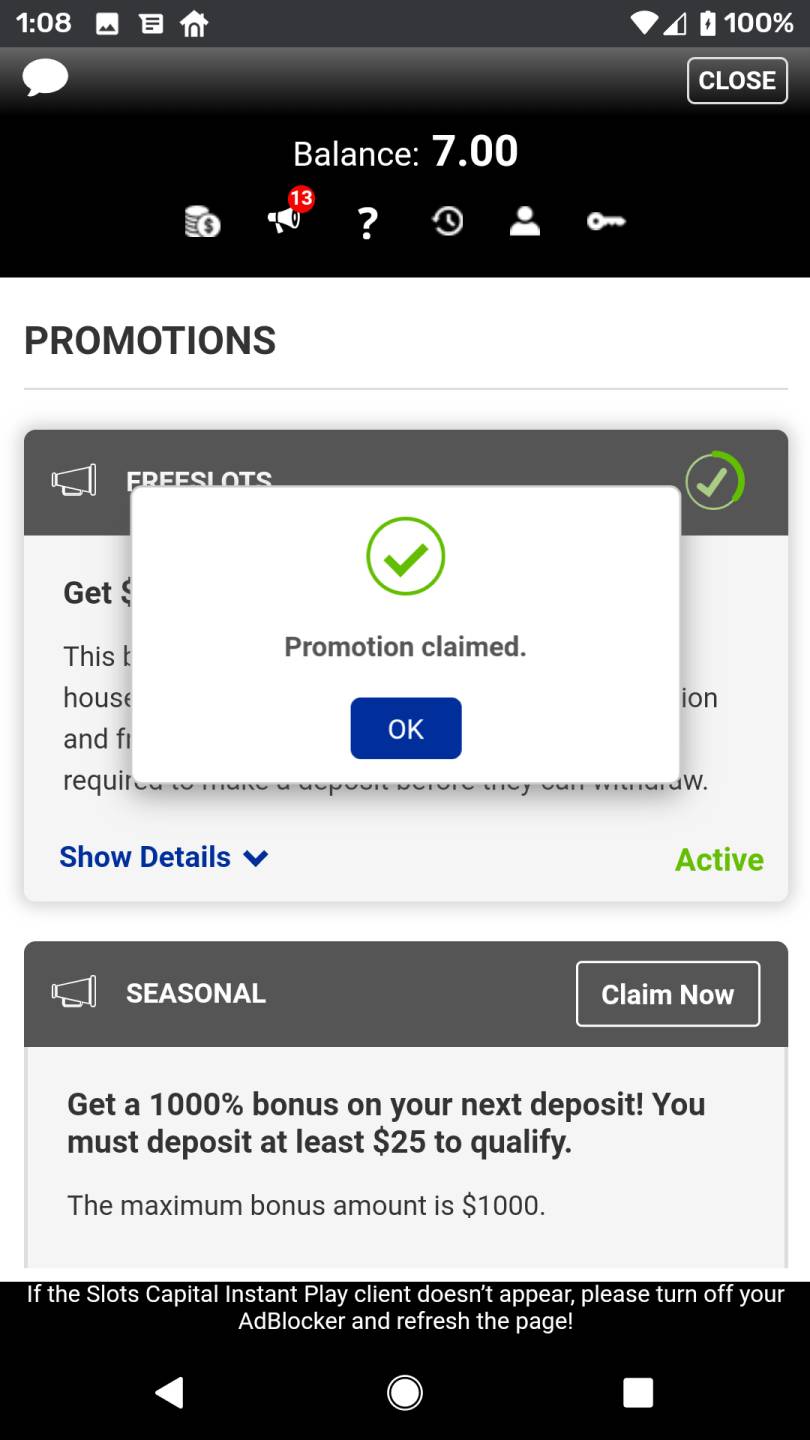The height and width of the screenshot is (1440, 810).
Task: Confirm dialog with OK button
Action: 406,728
